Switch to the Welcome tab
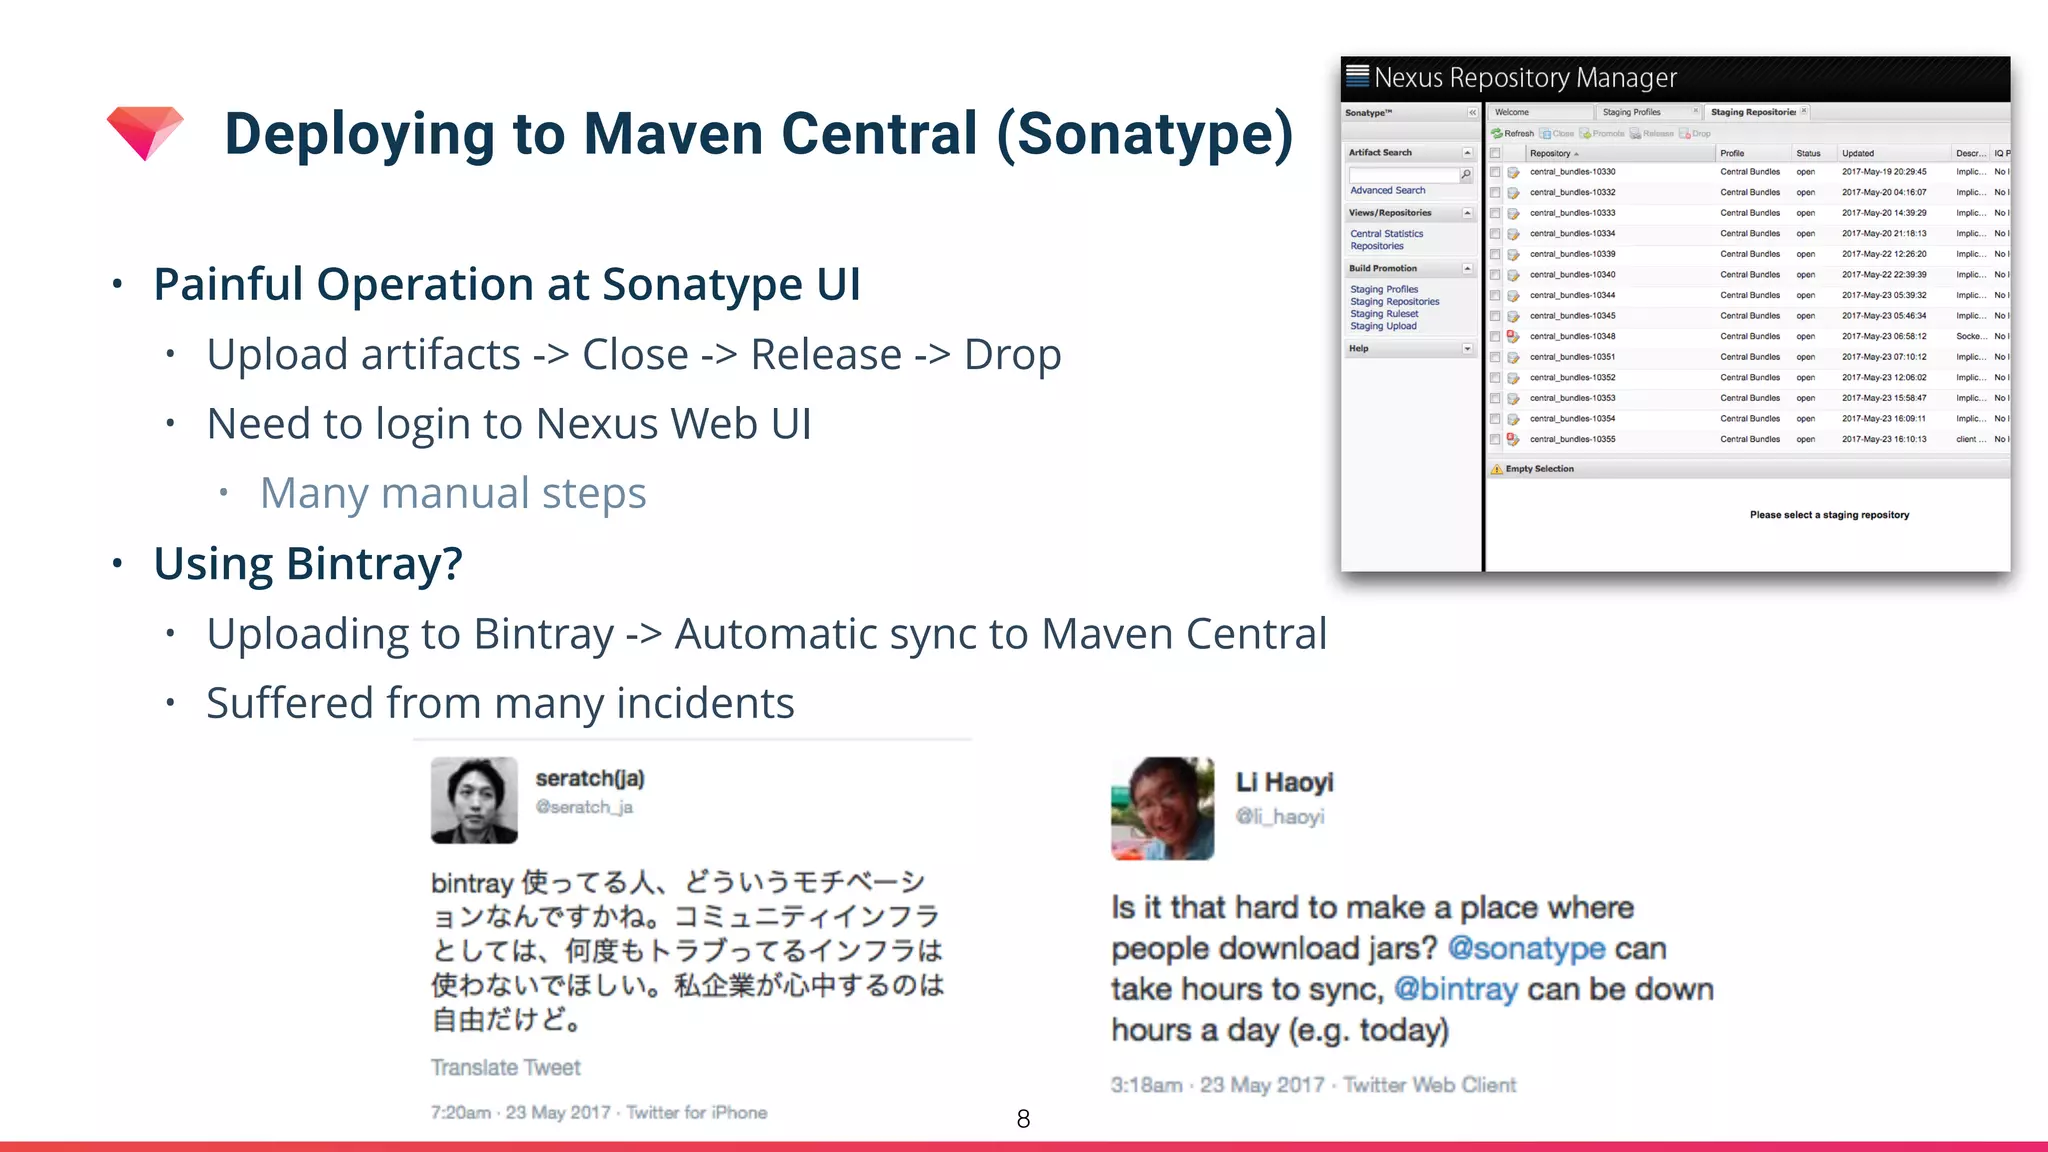2048x1152 pixels. [1540, 112]
